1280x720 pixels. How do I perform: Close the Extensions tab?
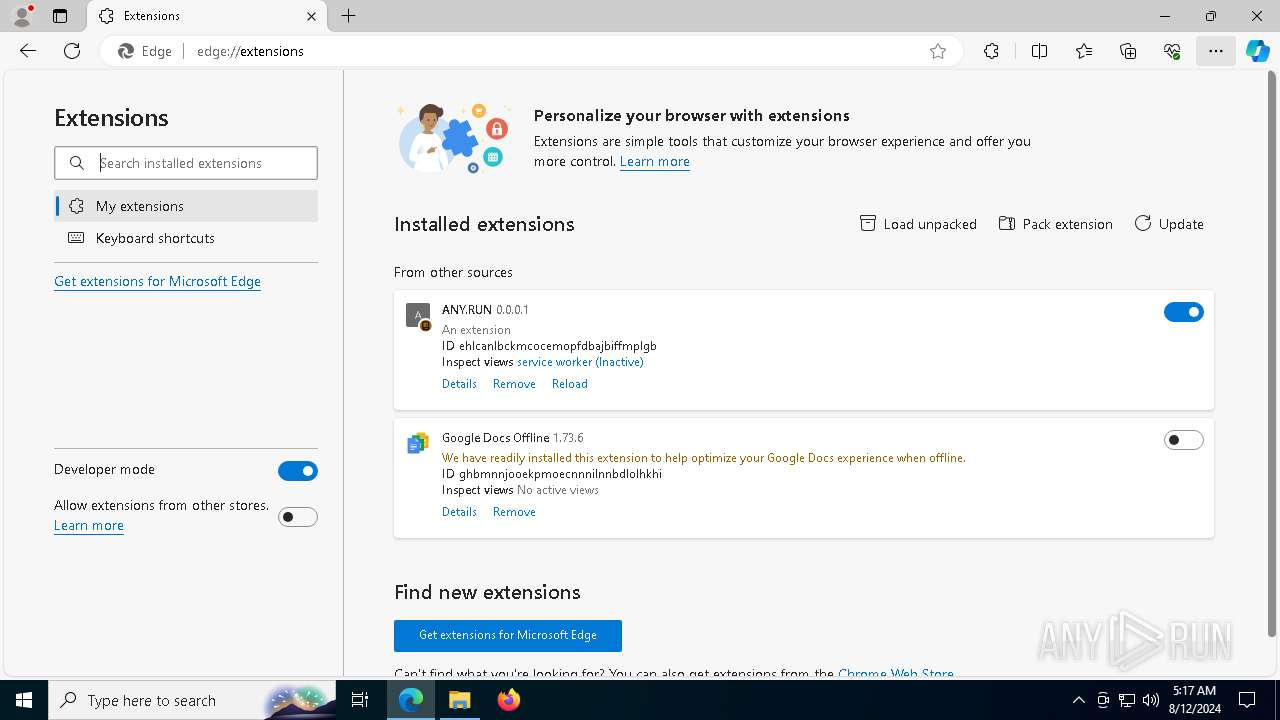311,16
